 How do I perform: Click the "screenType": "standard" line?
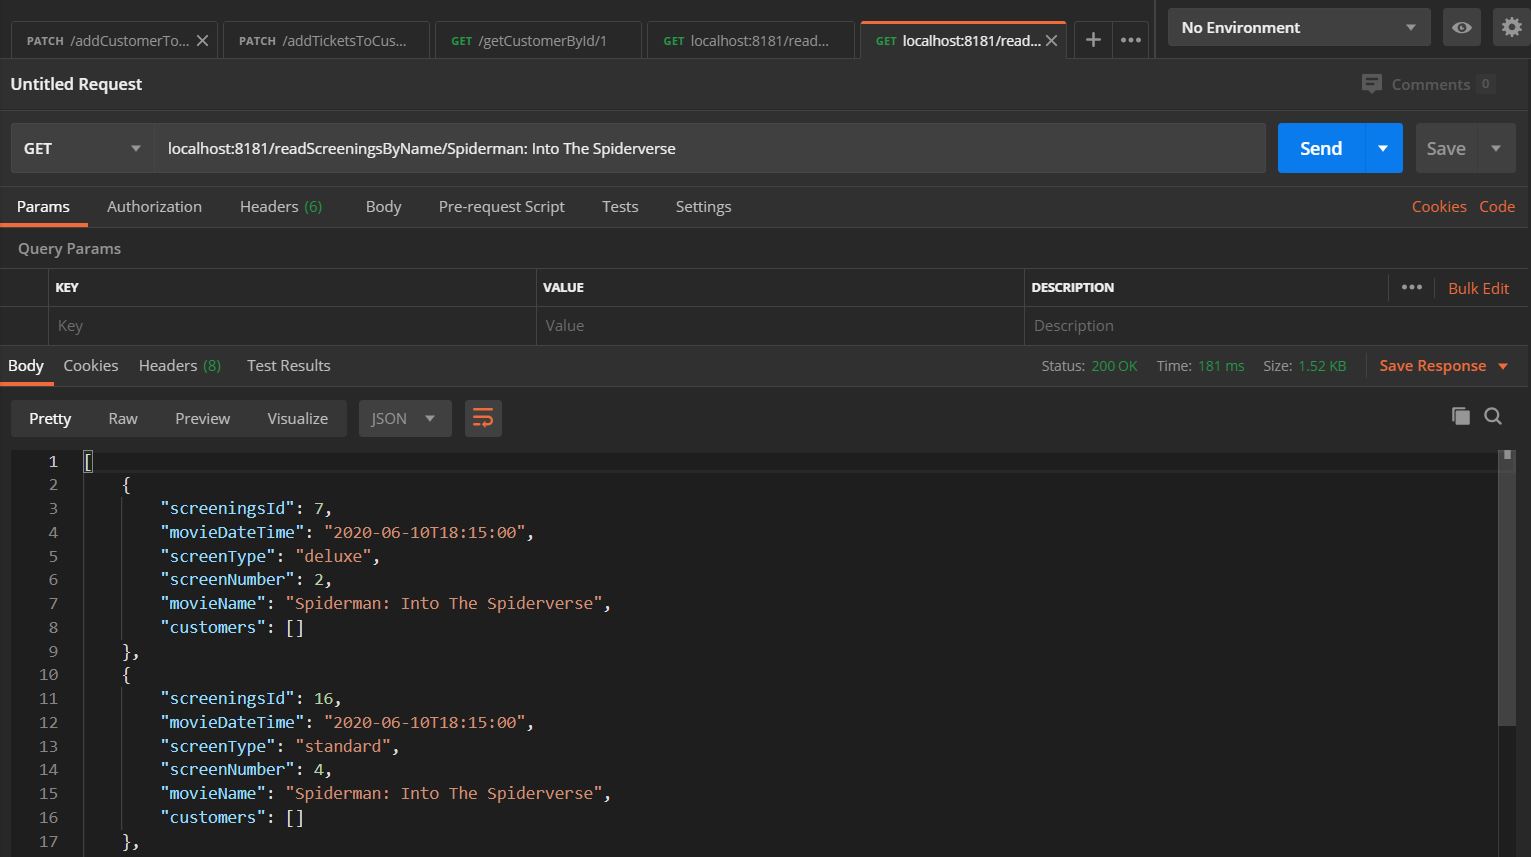pos(280,746)
